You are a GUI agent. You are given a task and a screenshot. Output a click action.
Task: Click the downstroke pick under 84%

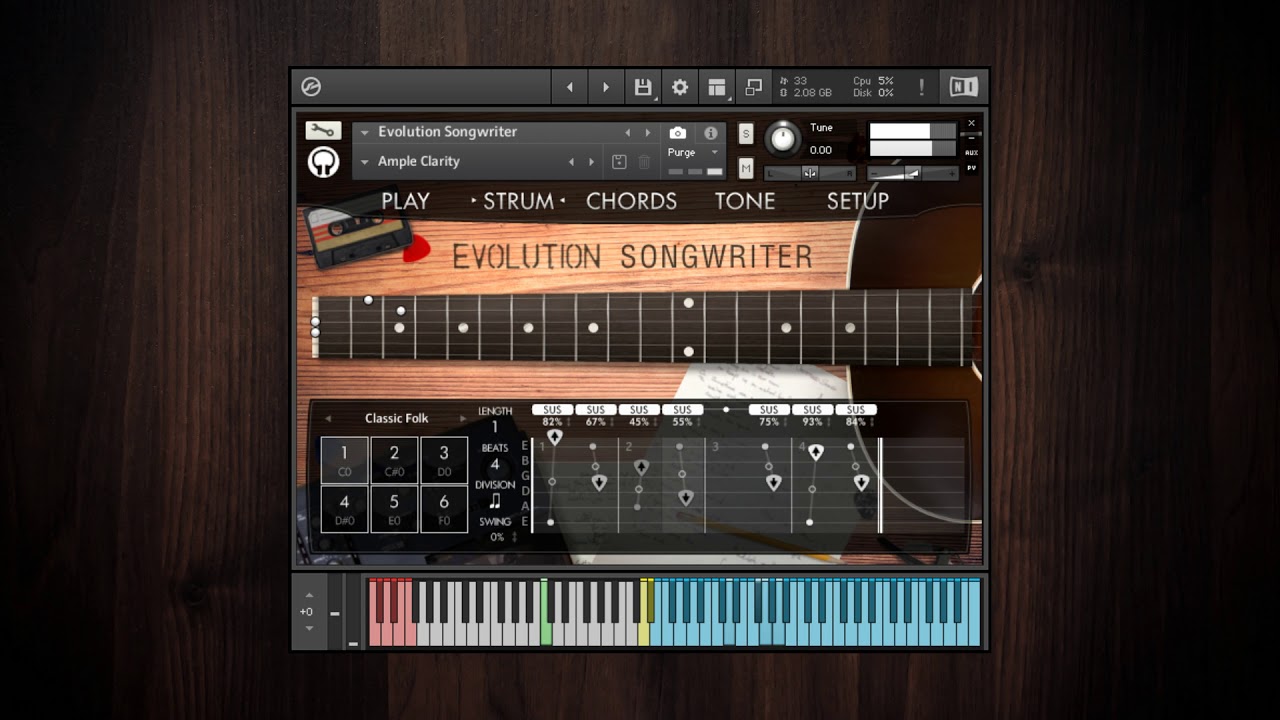[x=861, y=482]
